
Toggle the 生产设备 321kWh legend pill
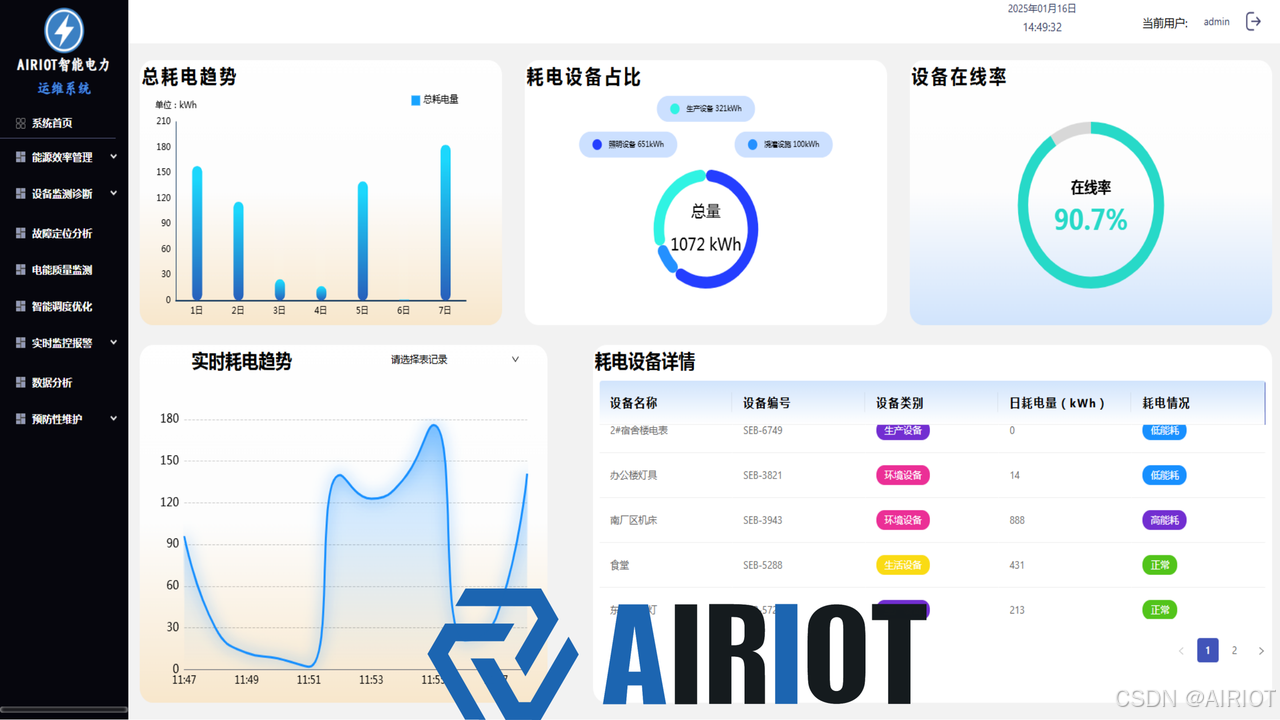tap(706, 109)
